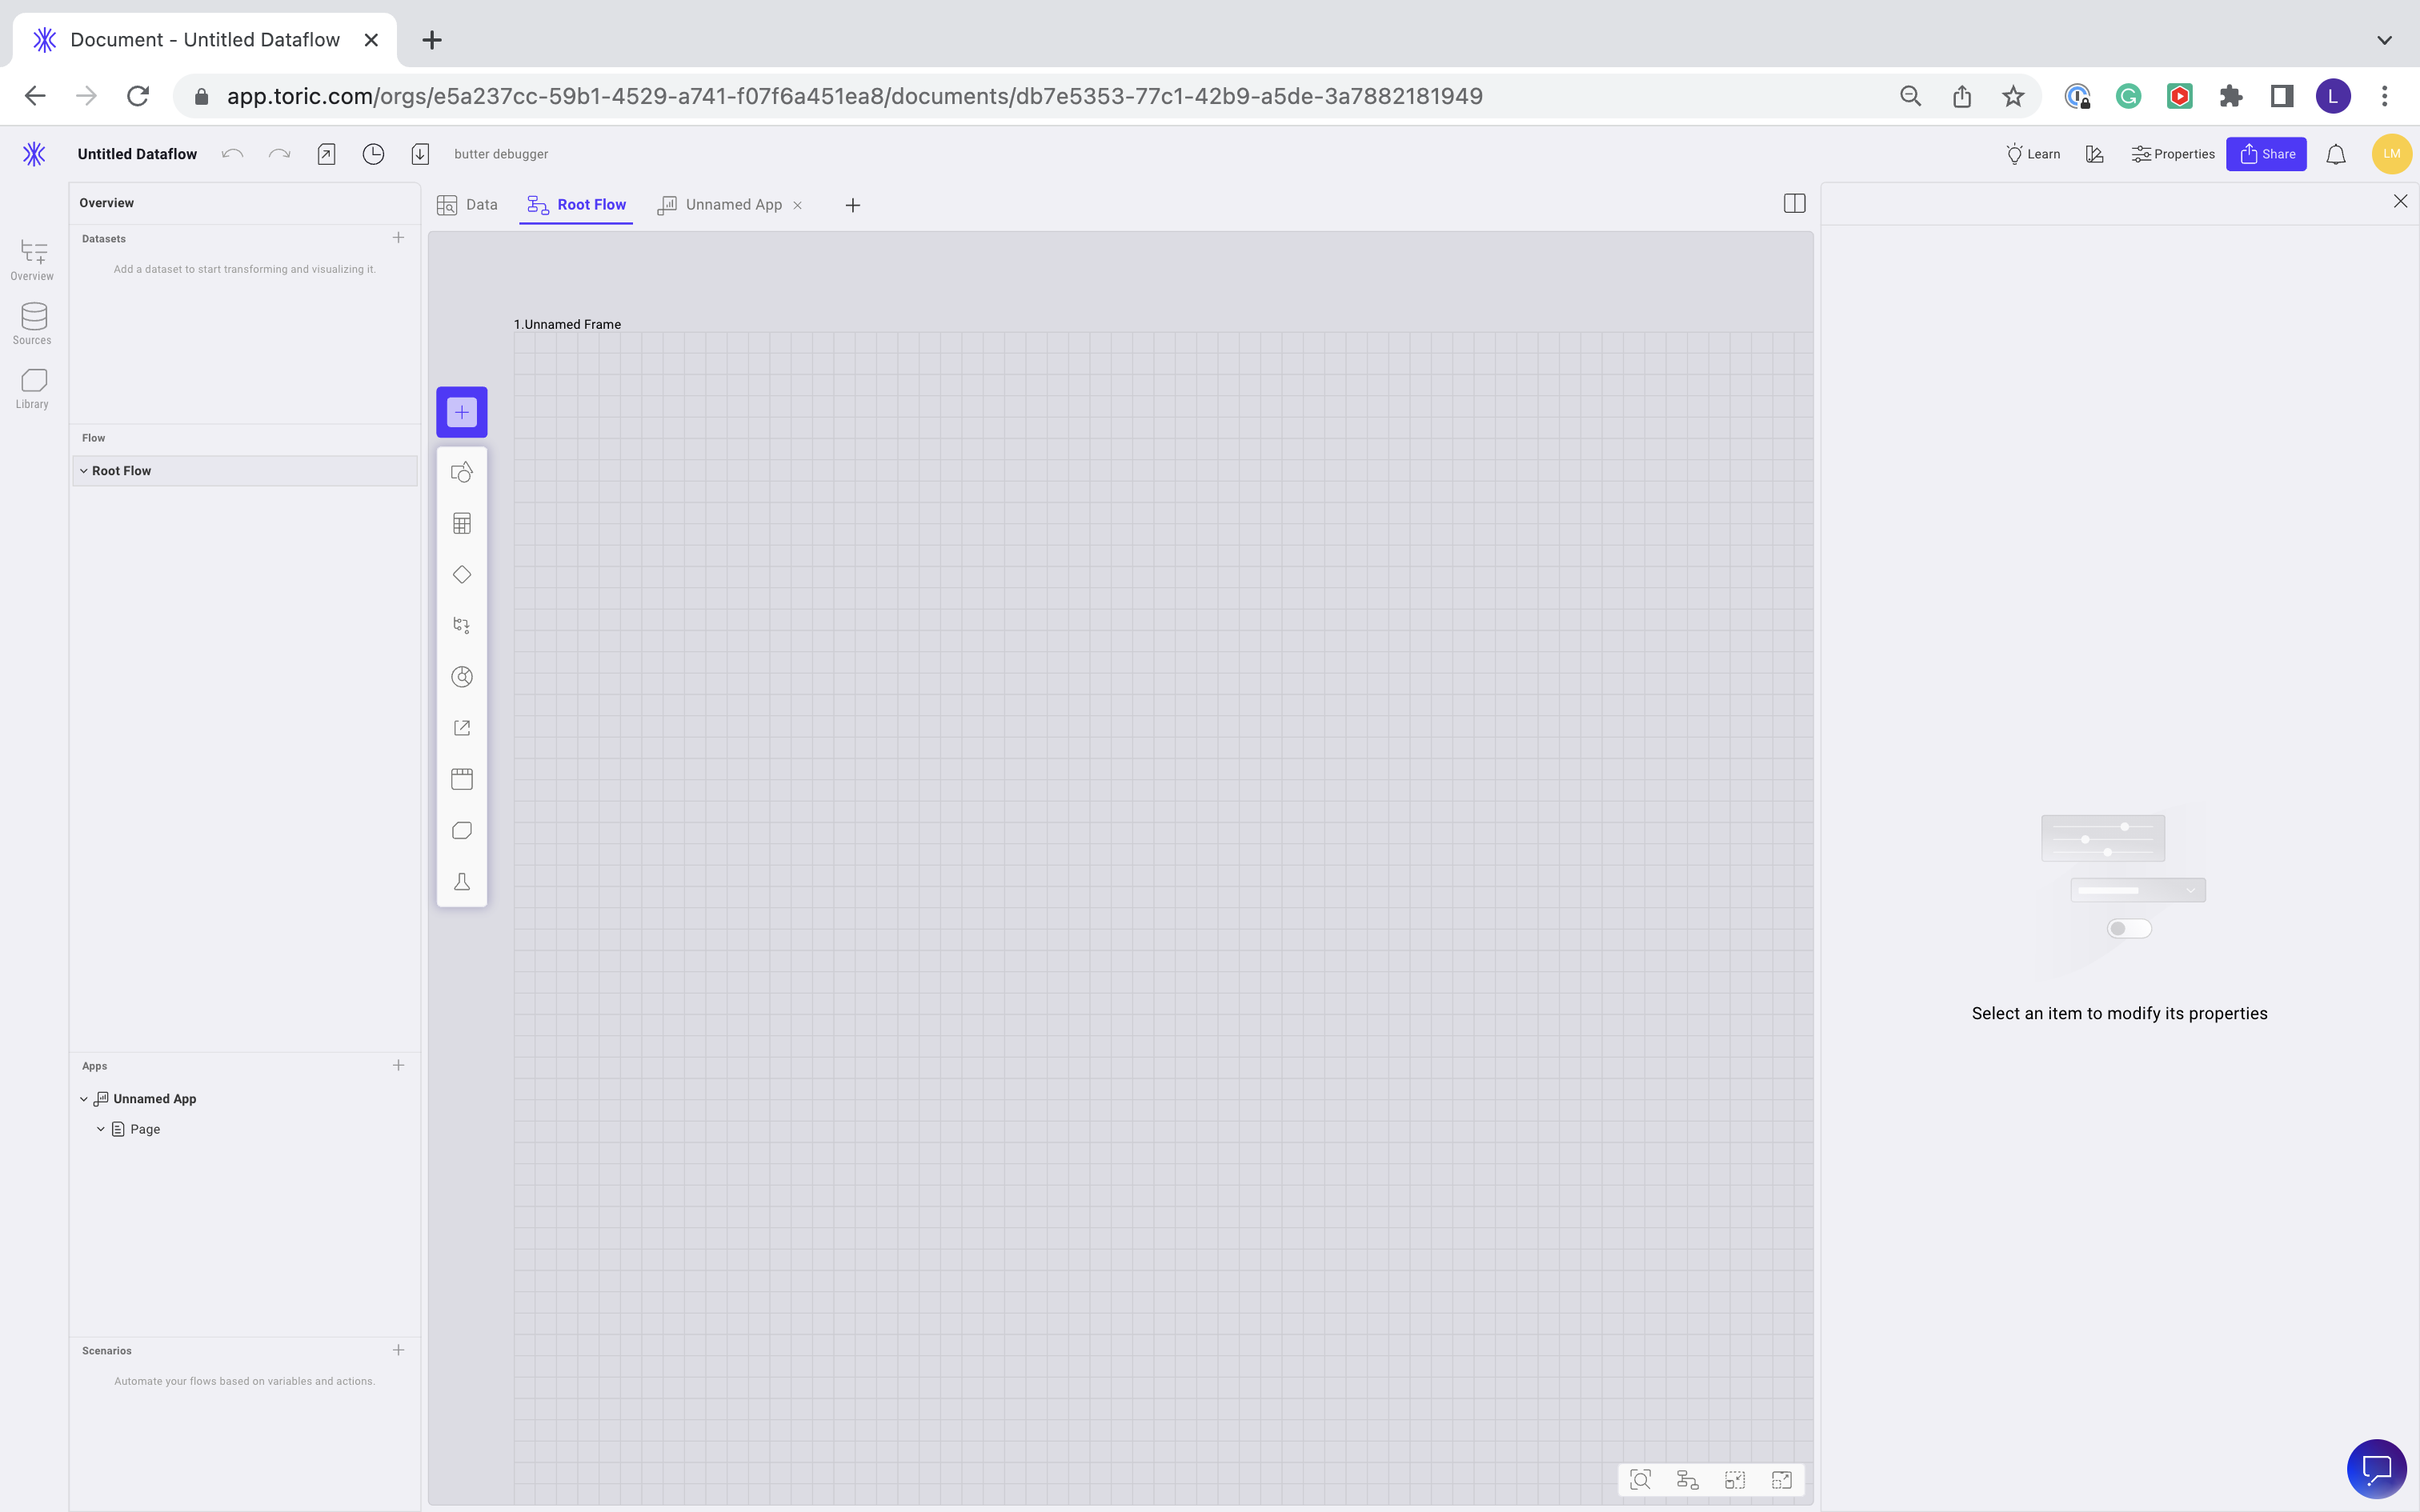Select the branch transform tool

[462, 626]
